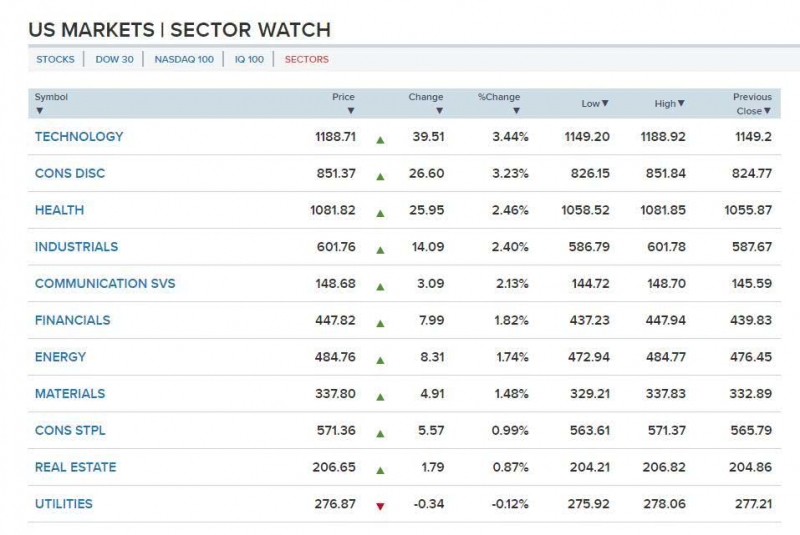Viewport: 800px width, 535px height.
Task: Sort table by Price column arrow
Action: 350,111
